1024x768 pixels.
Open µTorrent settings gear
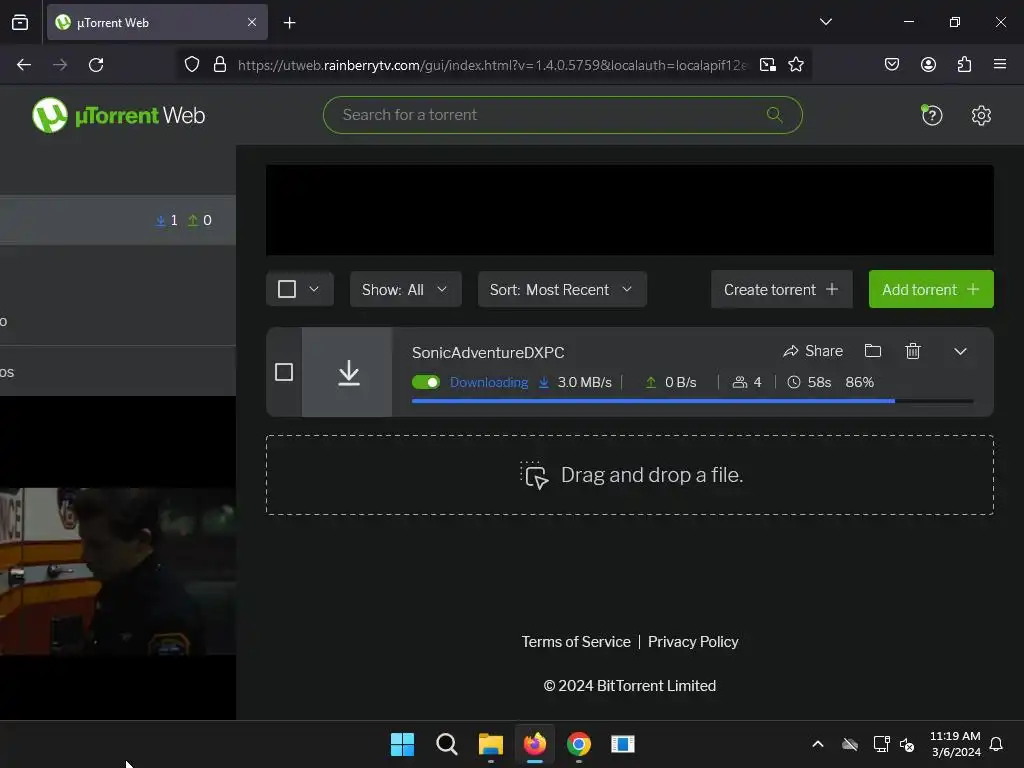981,116
